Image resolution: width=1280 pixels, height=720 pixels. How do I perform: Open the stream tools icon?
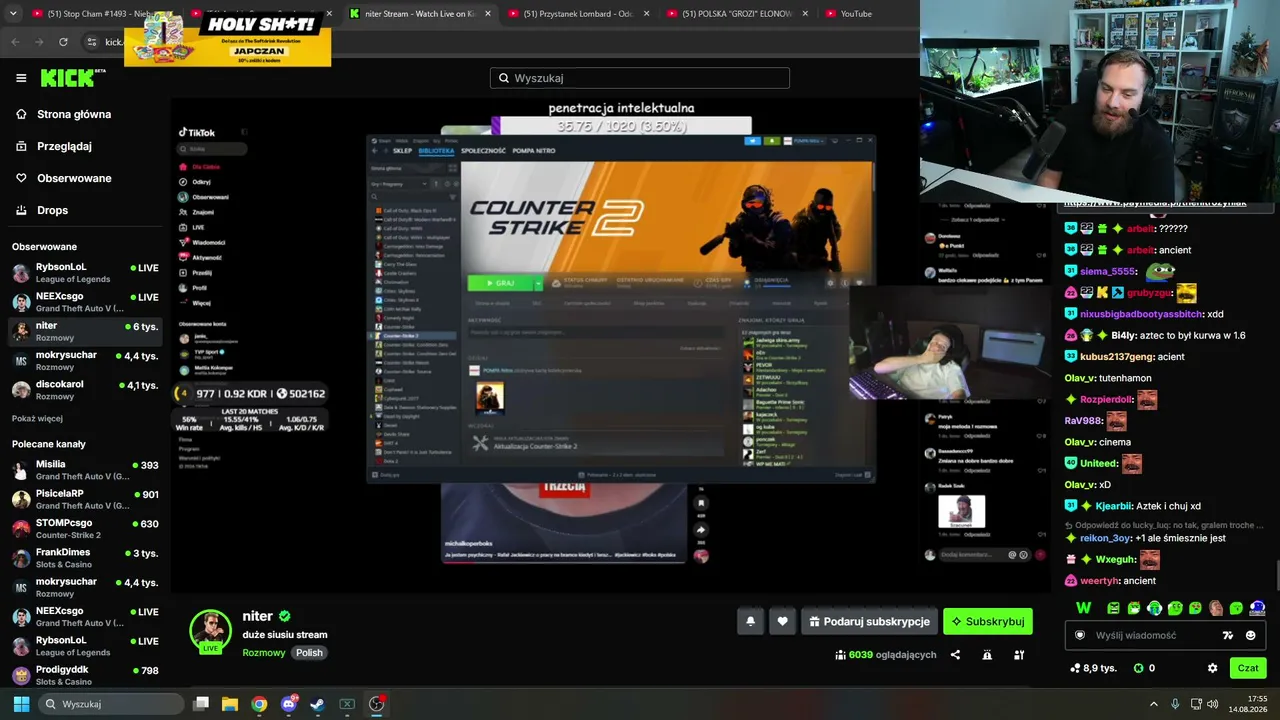tap(1019, 655)
